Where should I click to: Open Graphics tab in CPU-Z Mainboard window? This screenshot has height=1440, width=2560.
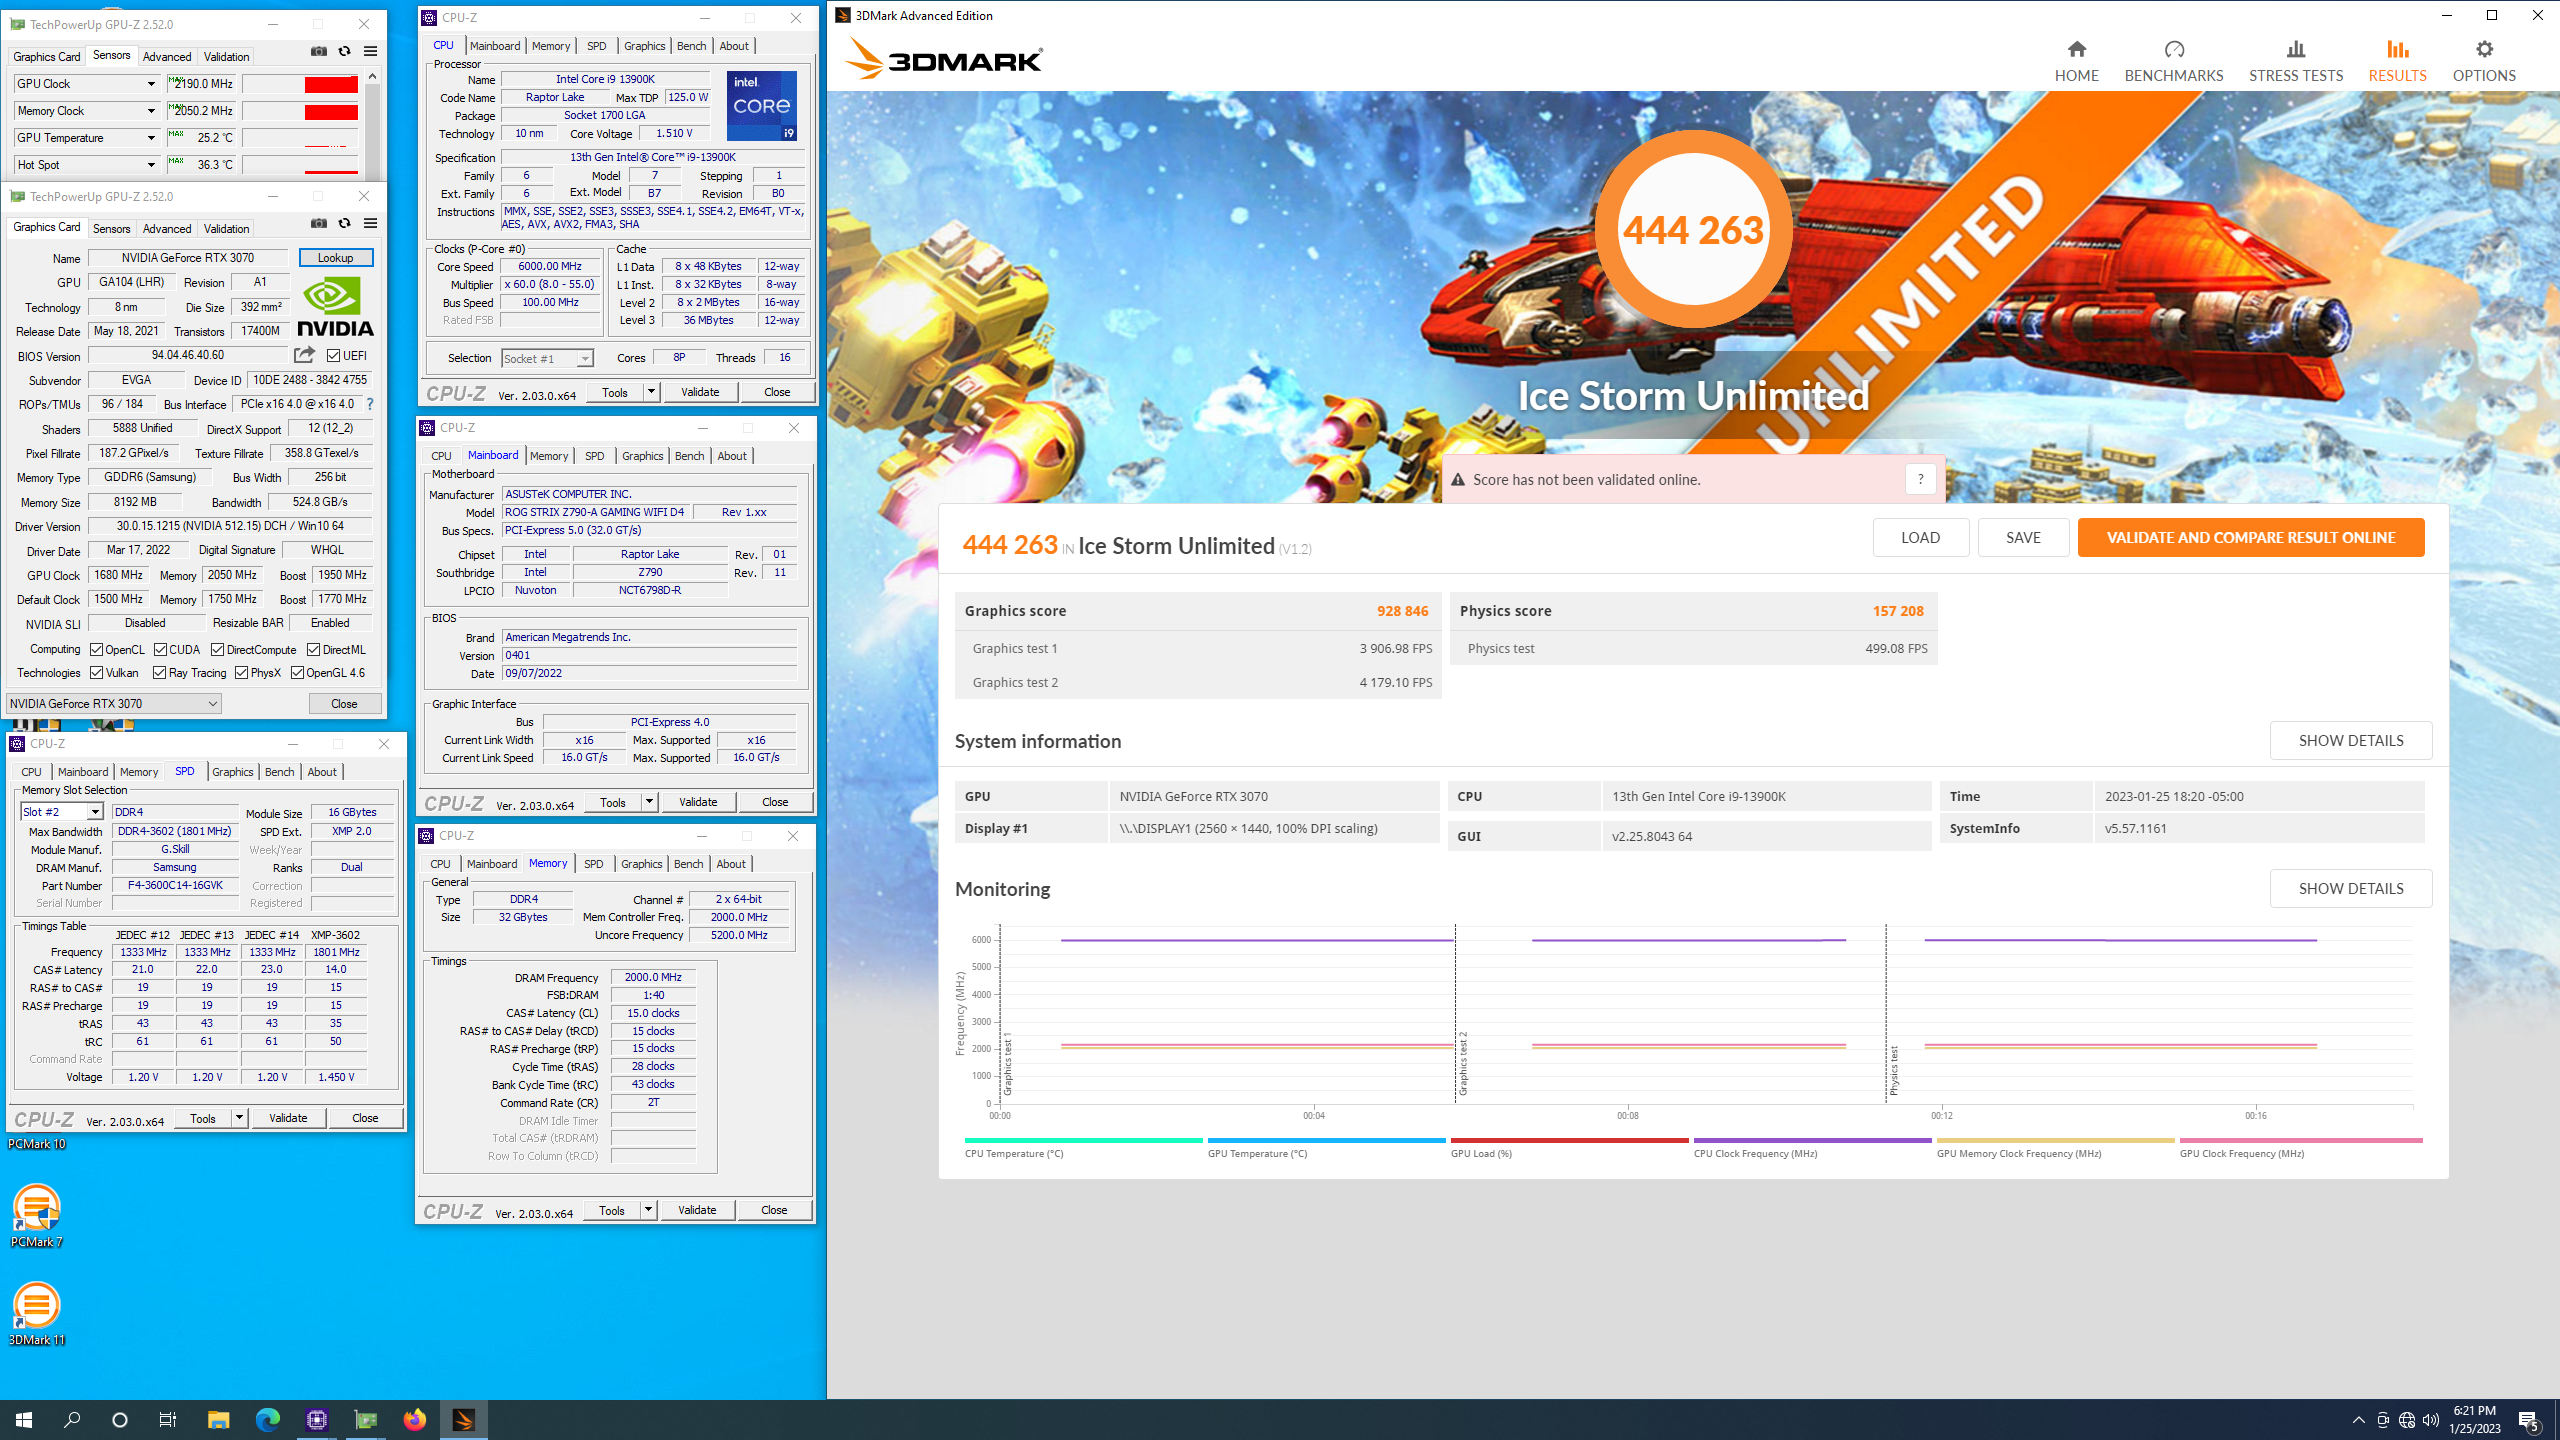(x=642, y=456)
